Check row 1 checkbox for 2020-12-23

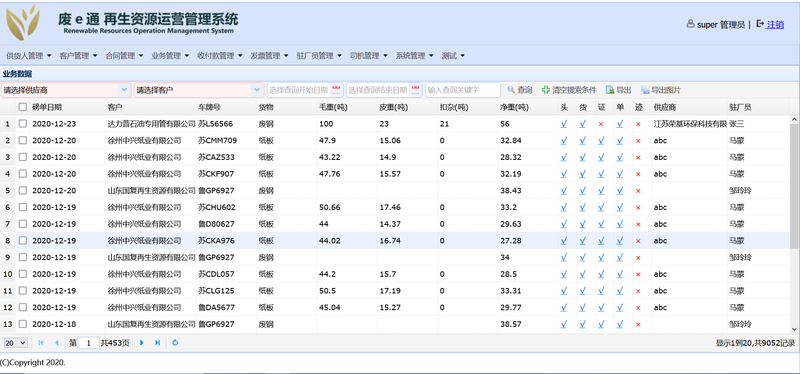[22, 124]
